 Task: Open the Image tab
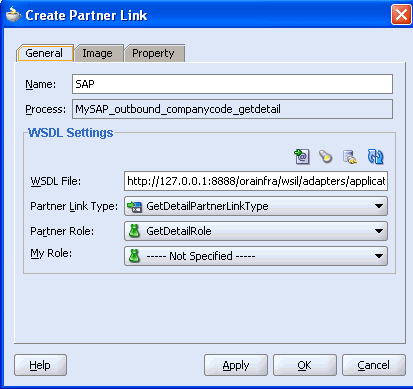(x=98, y=53)
